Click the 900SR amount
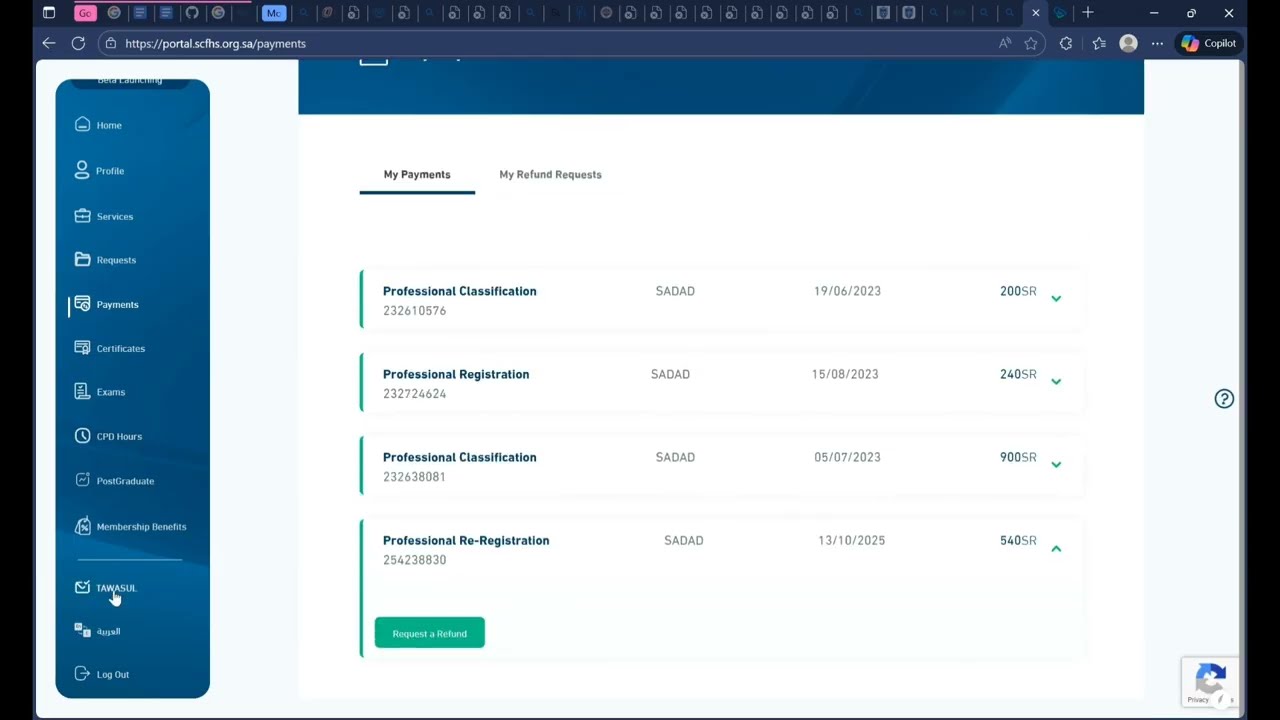 click(1018, 457)
